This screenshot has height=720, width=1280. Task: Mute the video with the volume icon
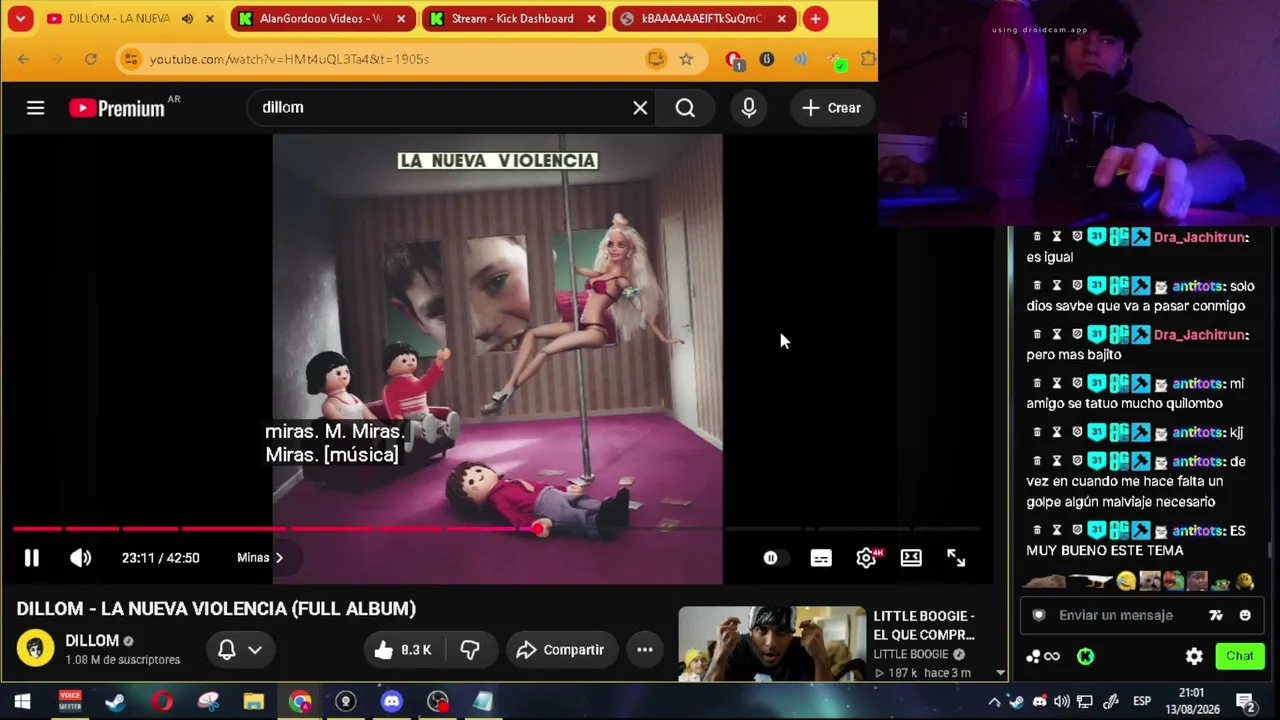coord(81,558)
